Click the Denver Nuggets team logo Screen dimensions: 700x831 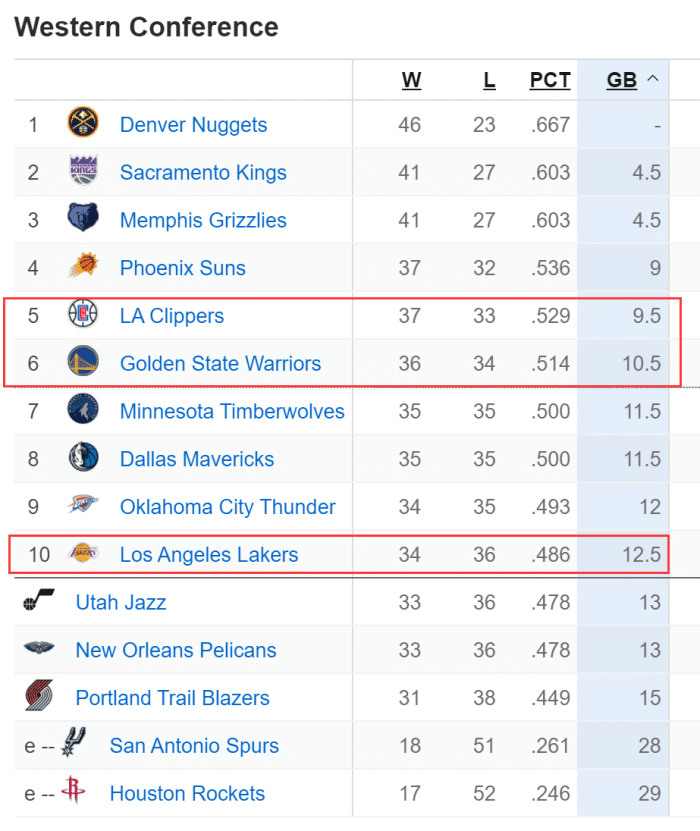coord(83,124)
